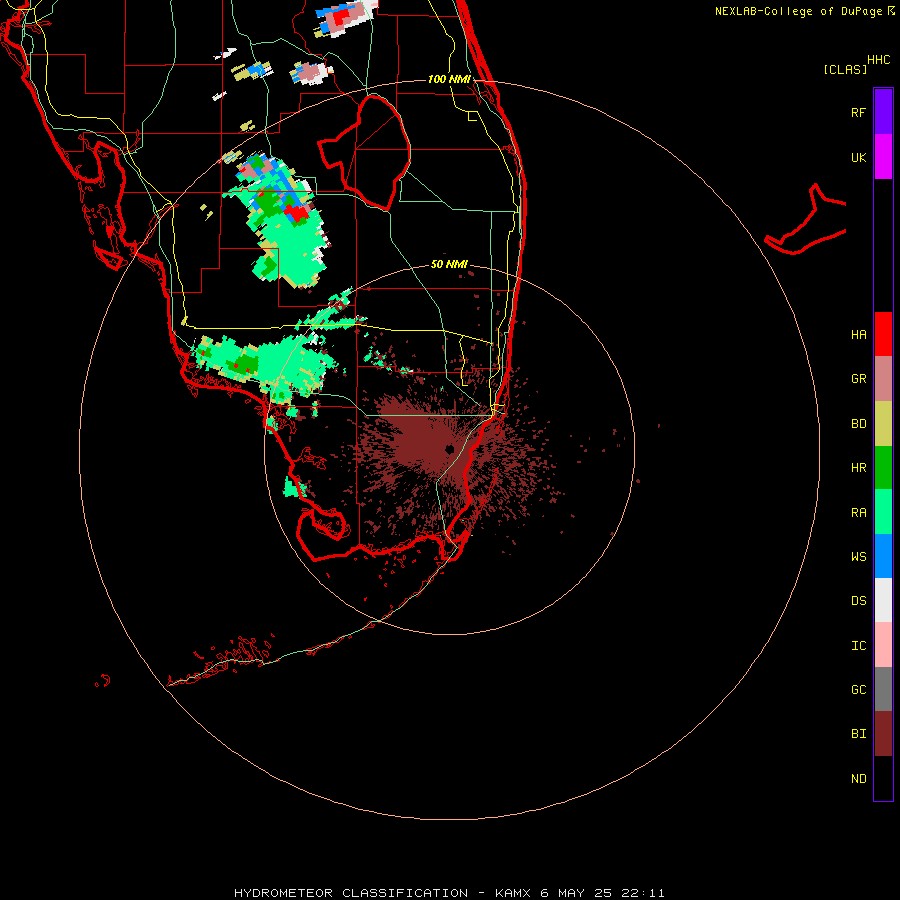
Task: Click the RF purple legend color swatch
Action: [x=883, y=112]
